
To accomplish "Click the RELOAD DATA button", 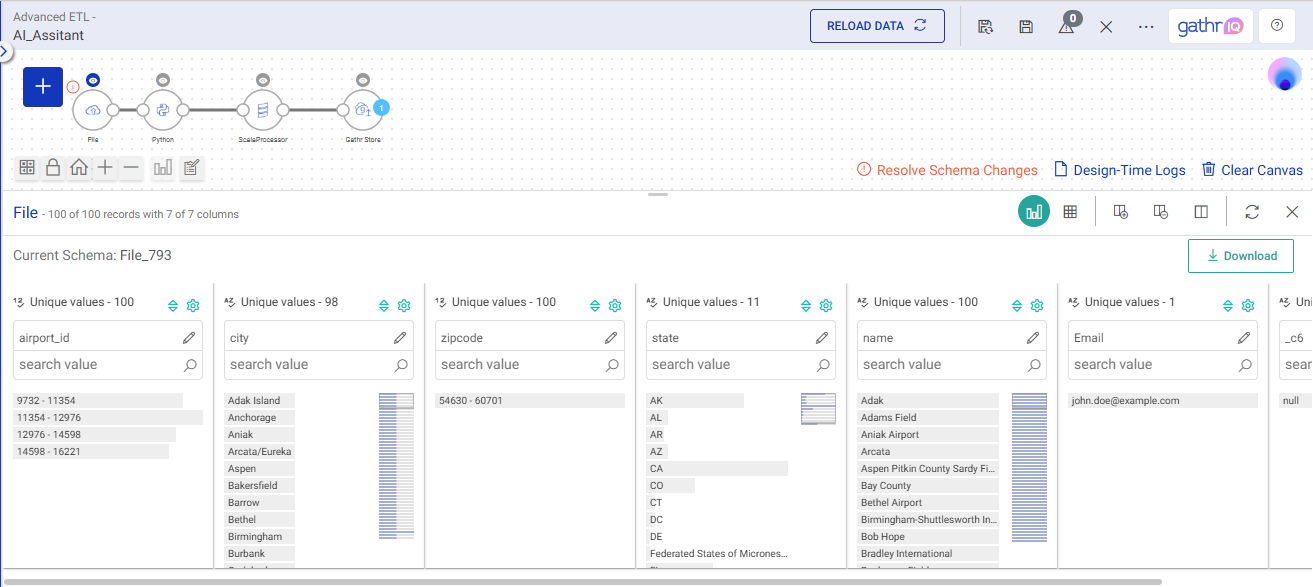I will pyautogui.click(x=877, y=26).
